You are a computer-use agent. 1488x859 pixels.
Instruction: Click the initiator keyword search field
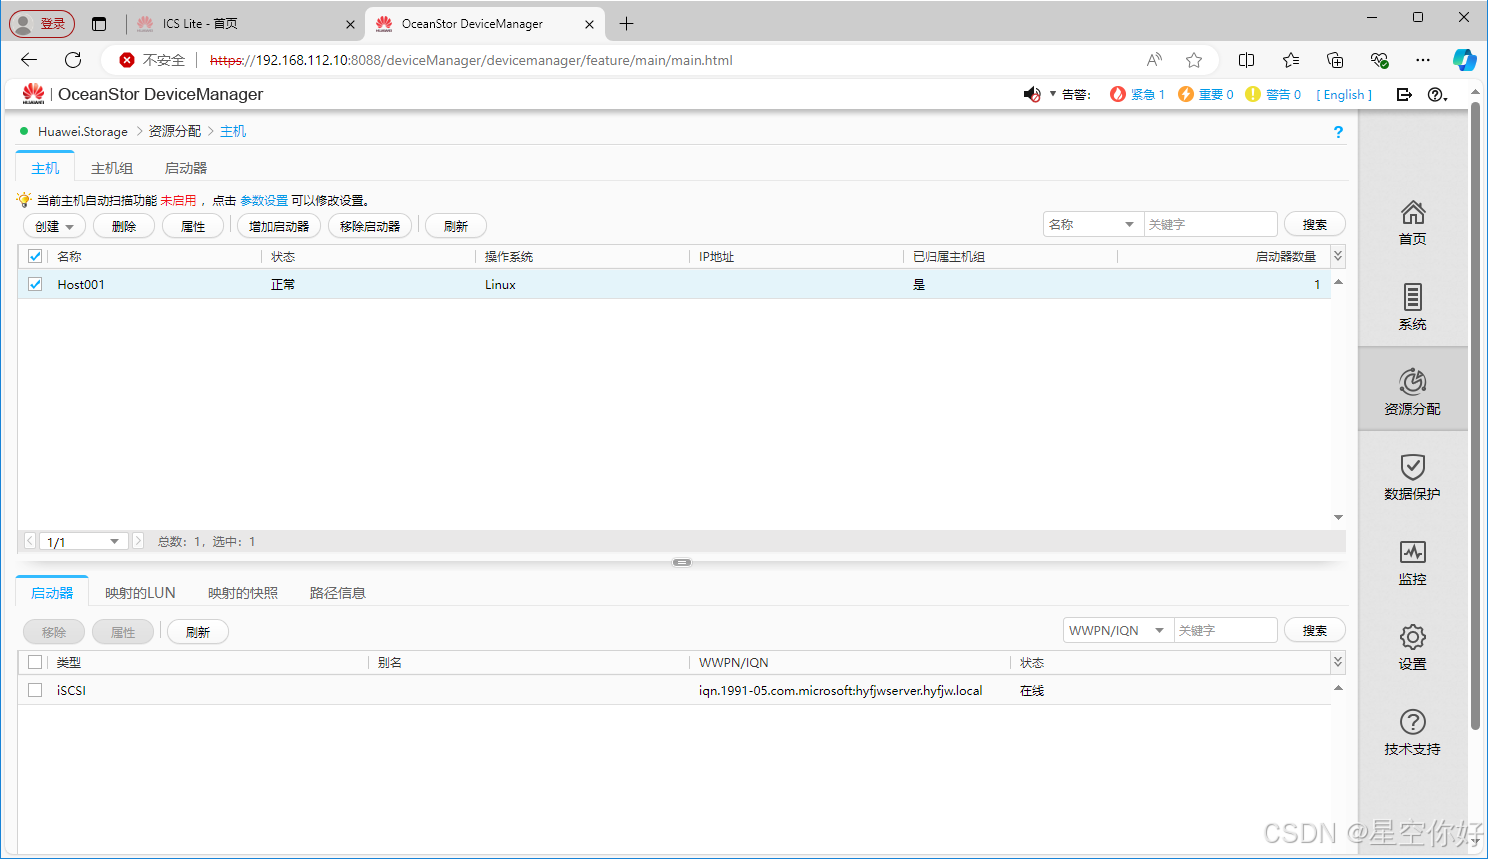[x=1226, y=630]
